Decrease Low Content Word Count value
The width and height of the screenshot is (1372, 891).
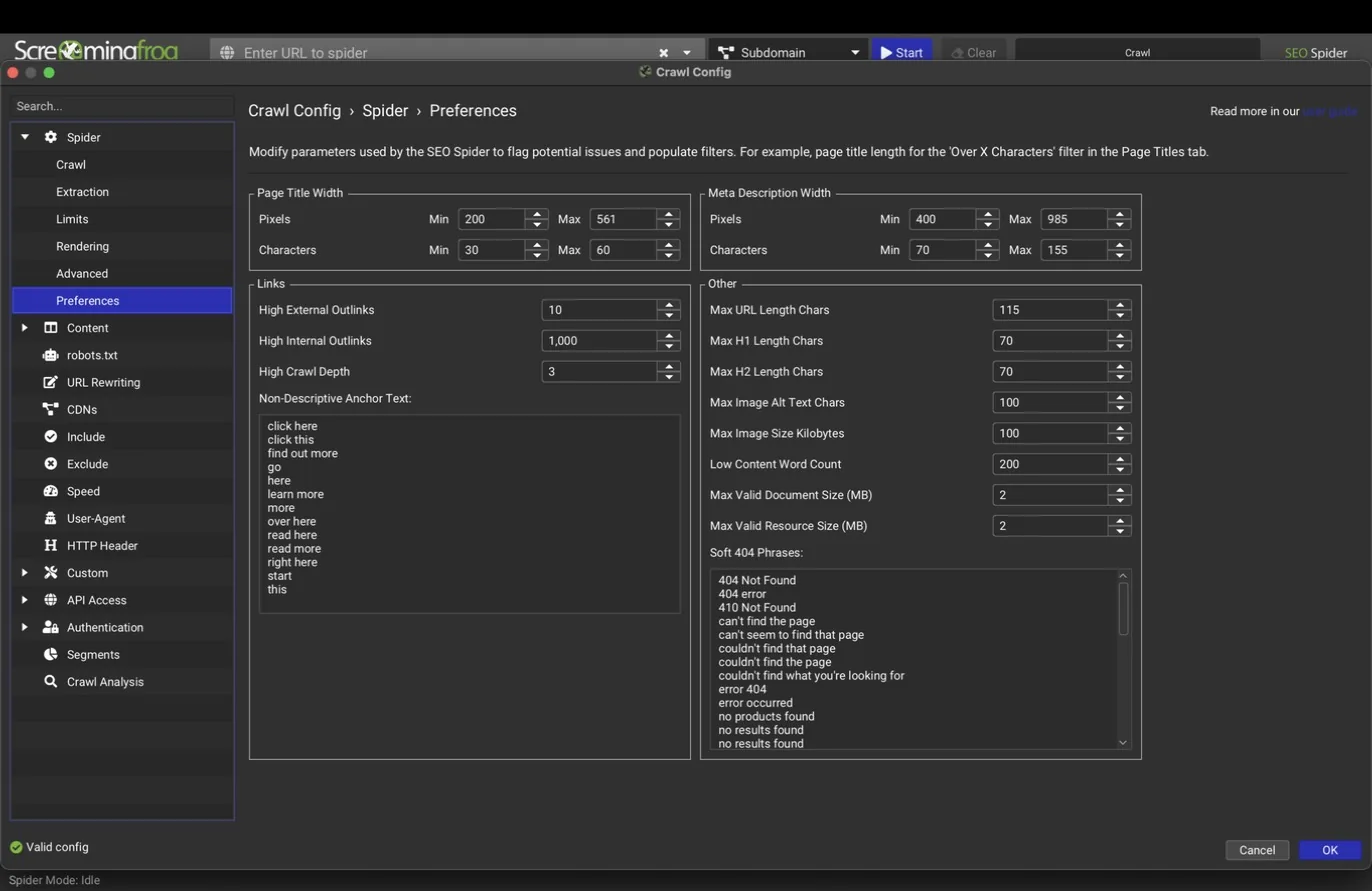pyautogui.click(x=1120, y=470)
